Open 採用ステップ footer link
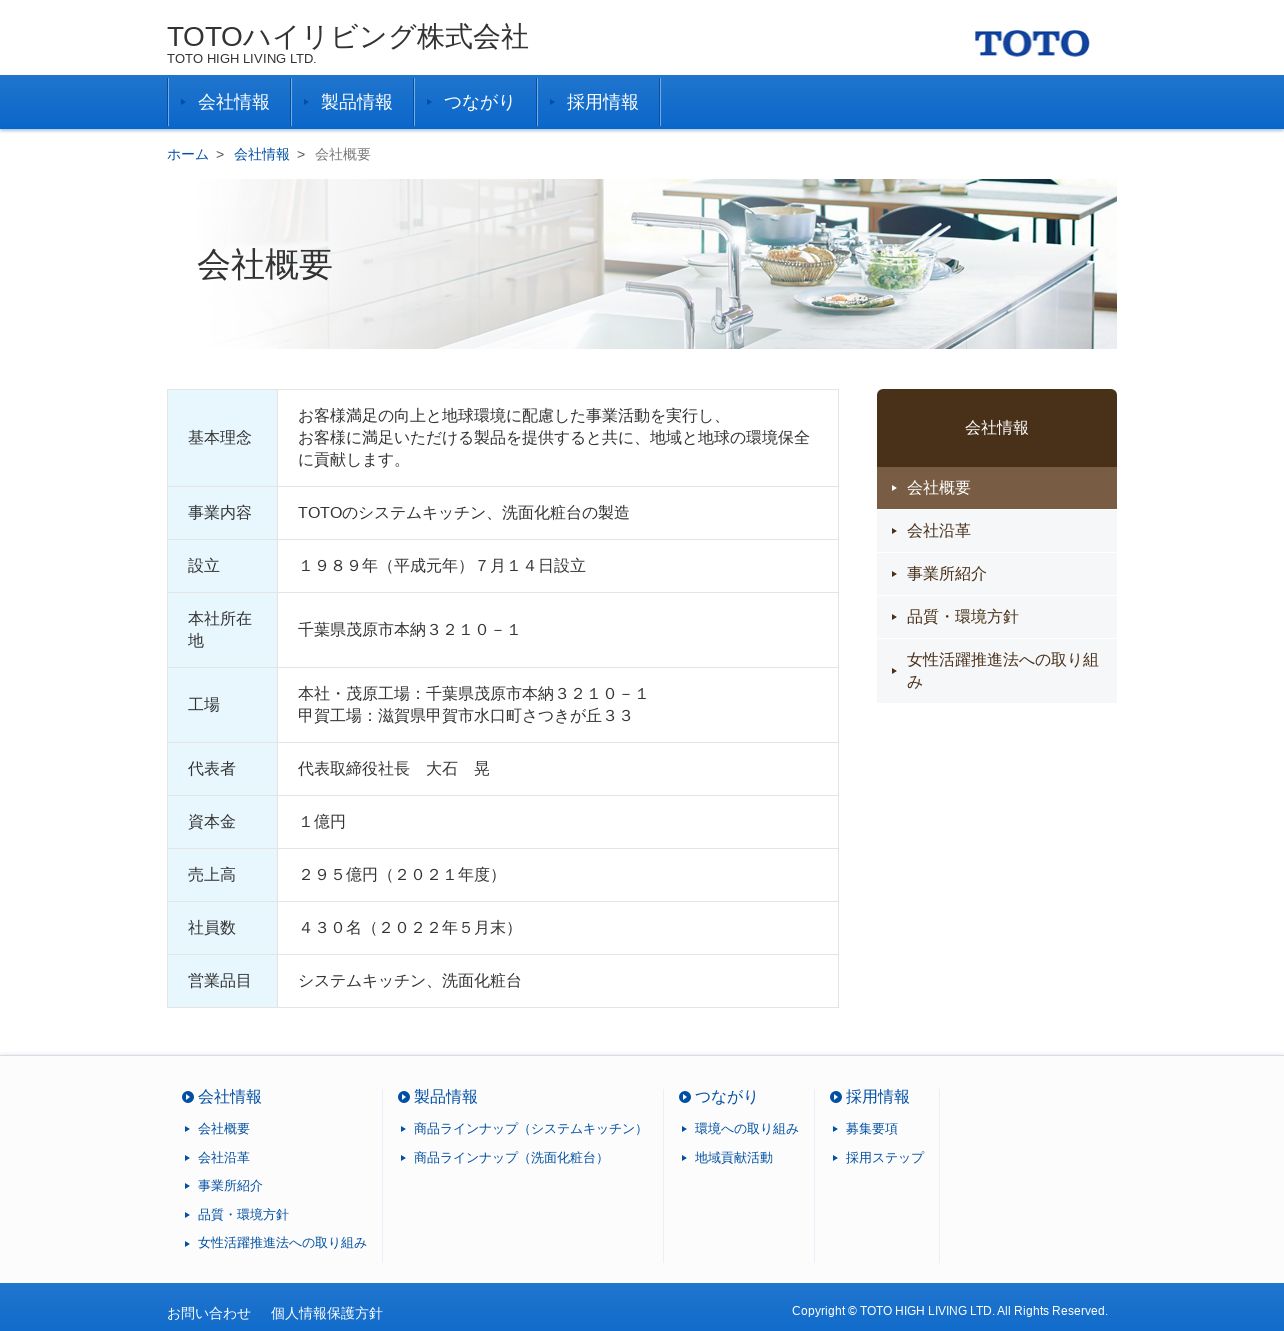1284x1331 pixels. (x=885, y=1158)
